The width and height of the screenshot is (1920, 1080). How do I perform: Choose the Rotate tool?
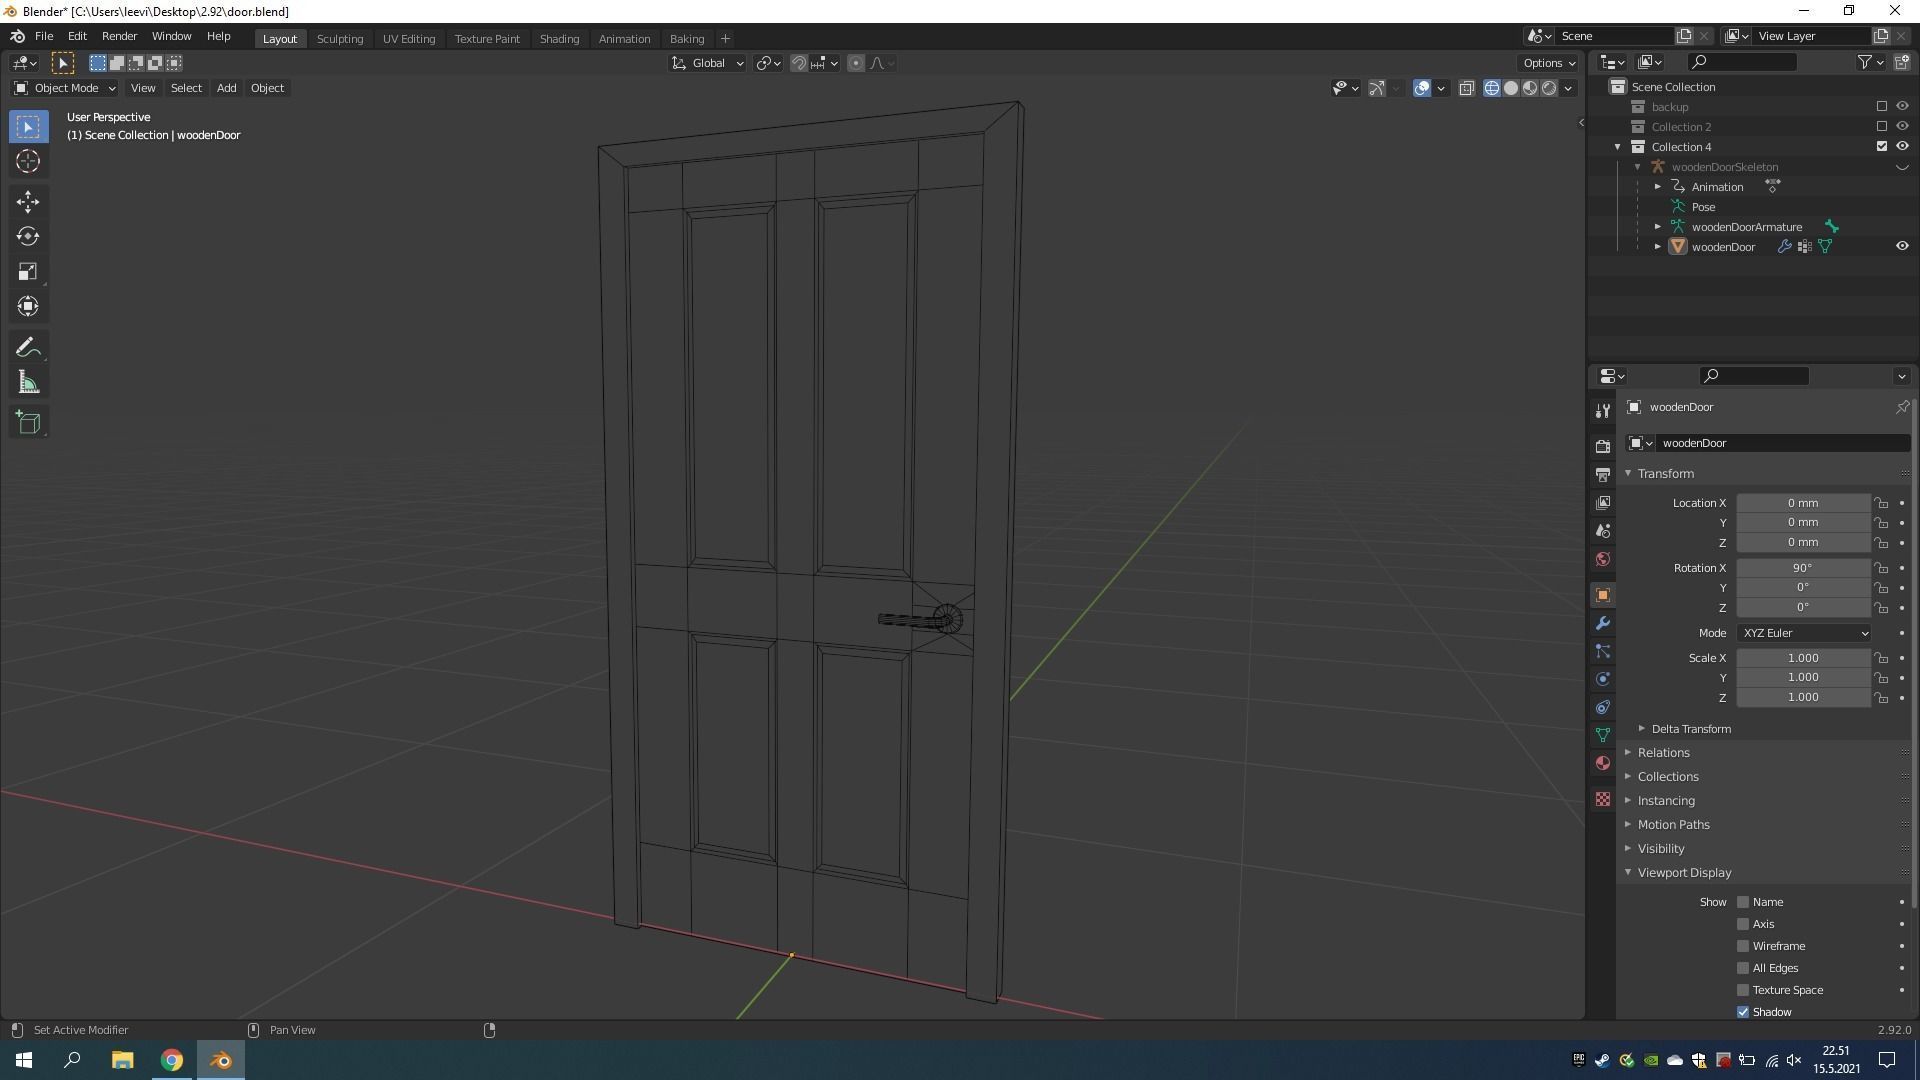click(28, 237)
